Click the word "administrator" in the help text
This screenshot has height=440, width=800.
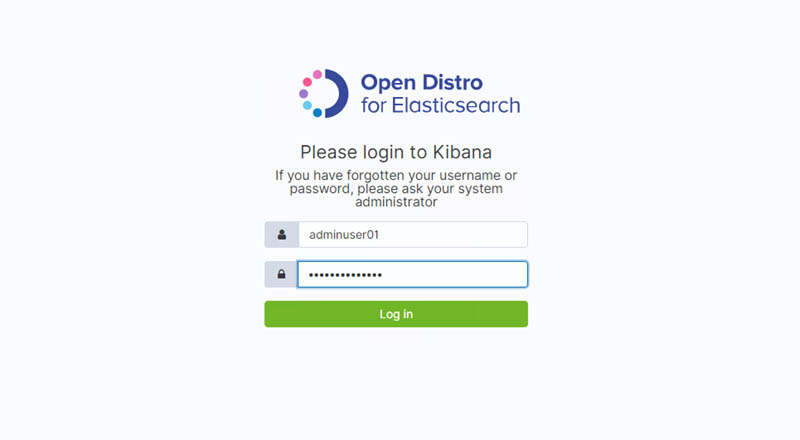click(396, 202)
